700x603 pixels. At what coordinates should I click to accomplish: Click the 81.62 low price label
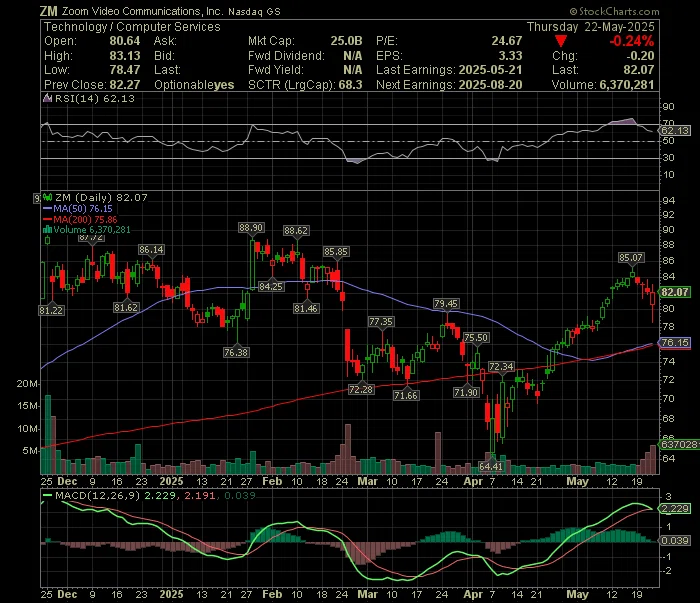[126, 308]
